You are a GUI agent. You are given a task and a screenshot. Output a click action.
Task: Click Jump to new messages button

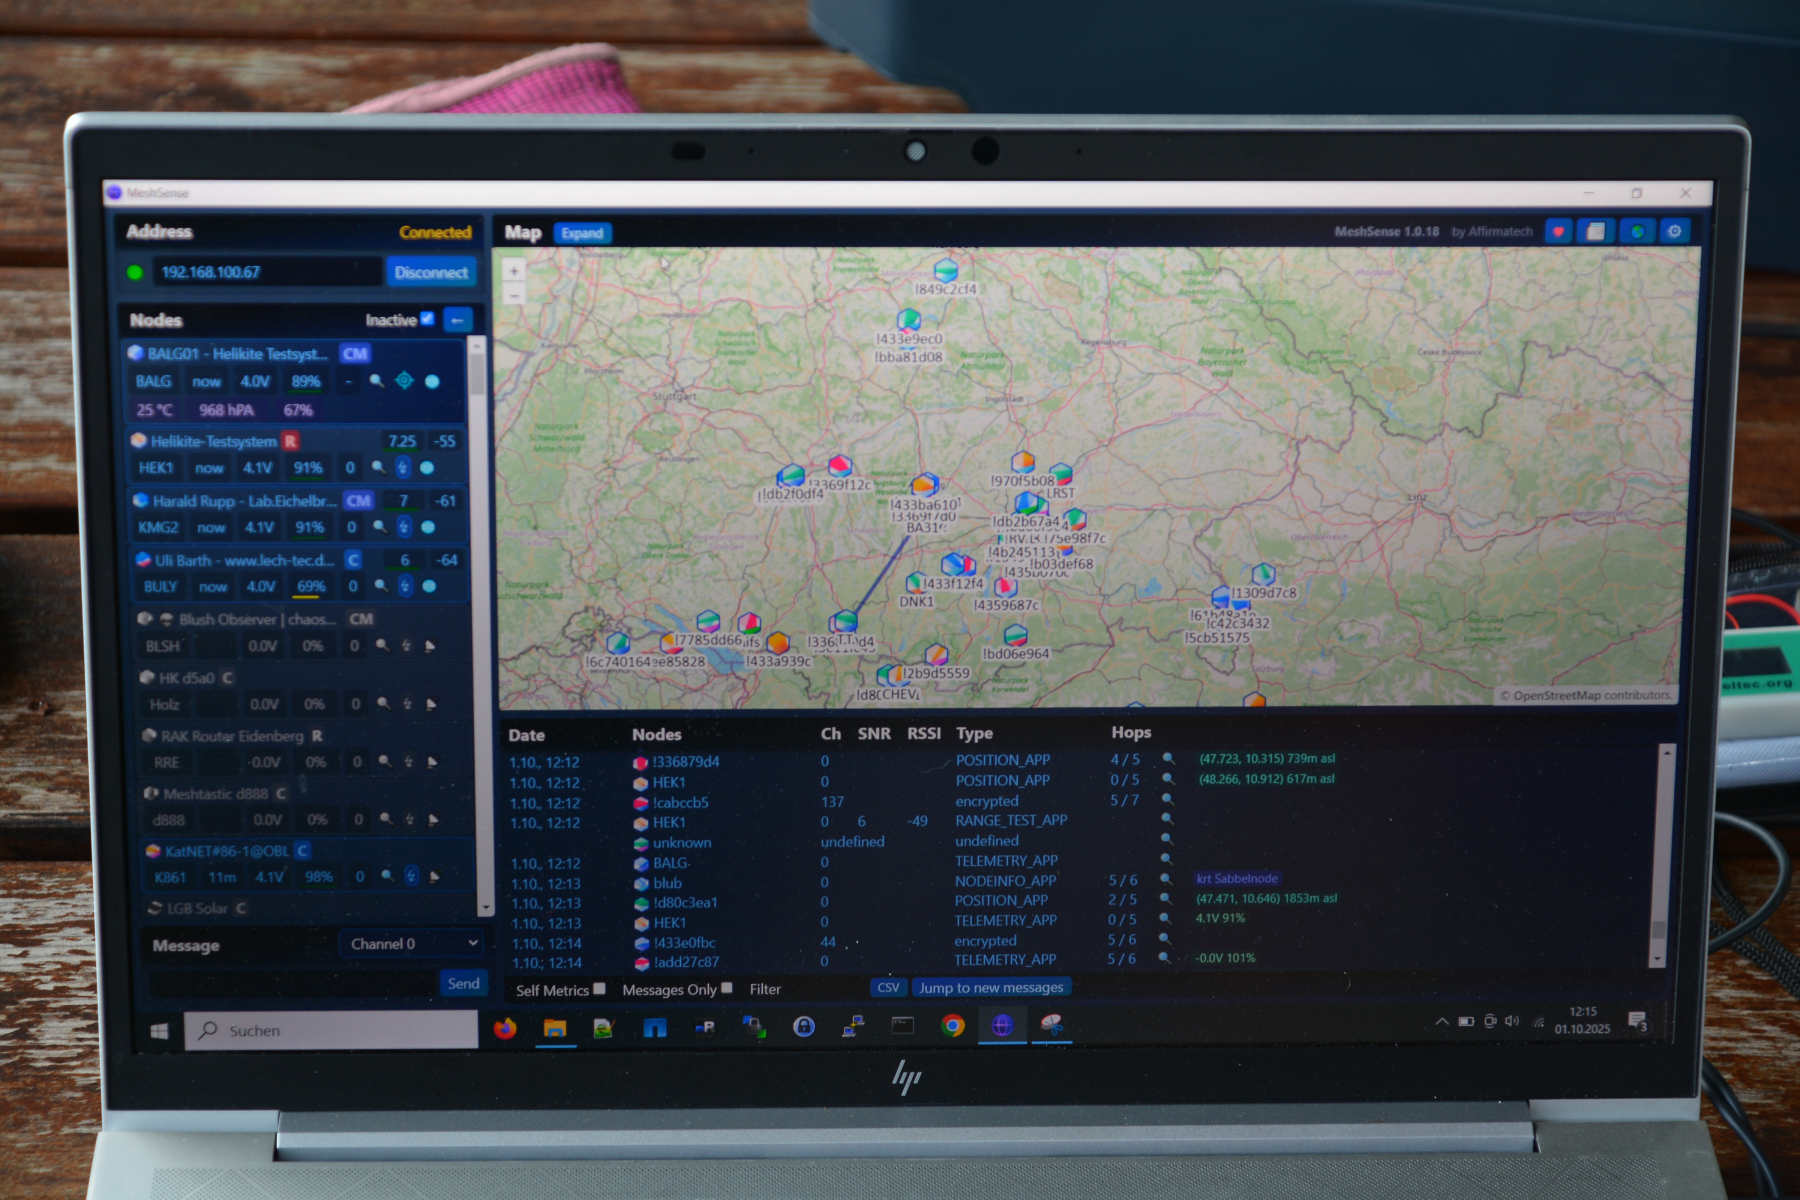coord(991,988)
